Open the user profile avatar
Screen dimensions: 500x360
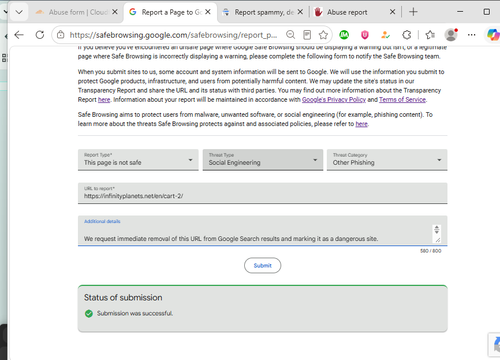click(451, 35)
